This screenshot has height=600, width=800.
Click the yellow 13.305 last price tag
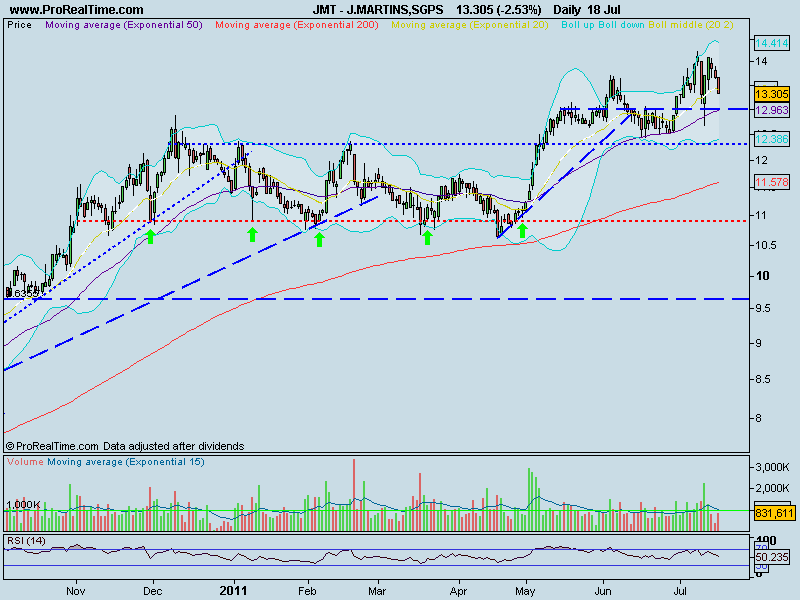coord(771,94)
